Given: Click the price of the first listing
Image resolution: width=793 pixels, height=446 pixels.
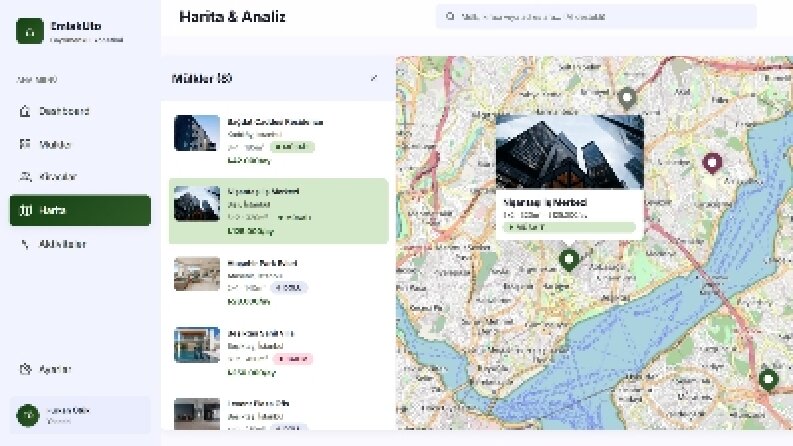Looking at the screenshot, I should 249,160.
